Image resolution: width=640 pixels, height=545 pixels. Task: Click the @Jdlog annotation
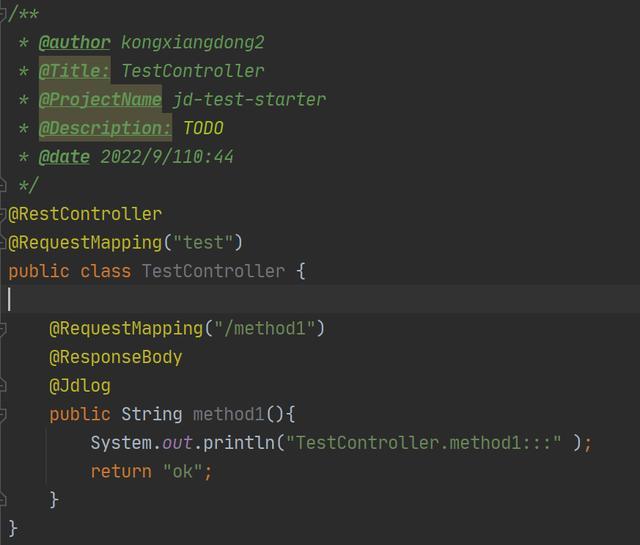(80, 385)
